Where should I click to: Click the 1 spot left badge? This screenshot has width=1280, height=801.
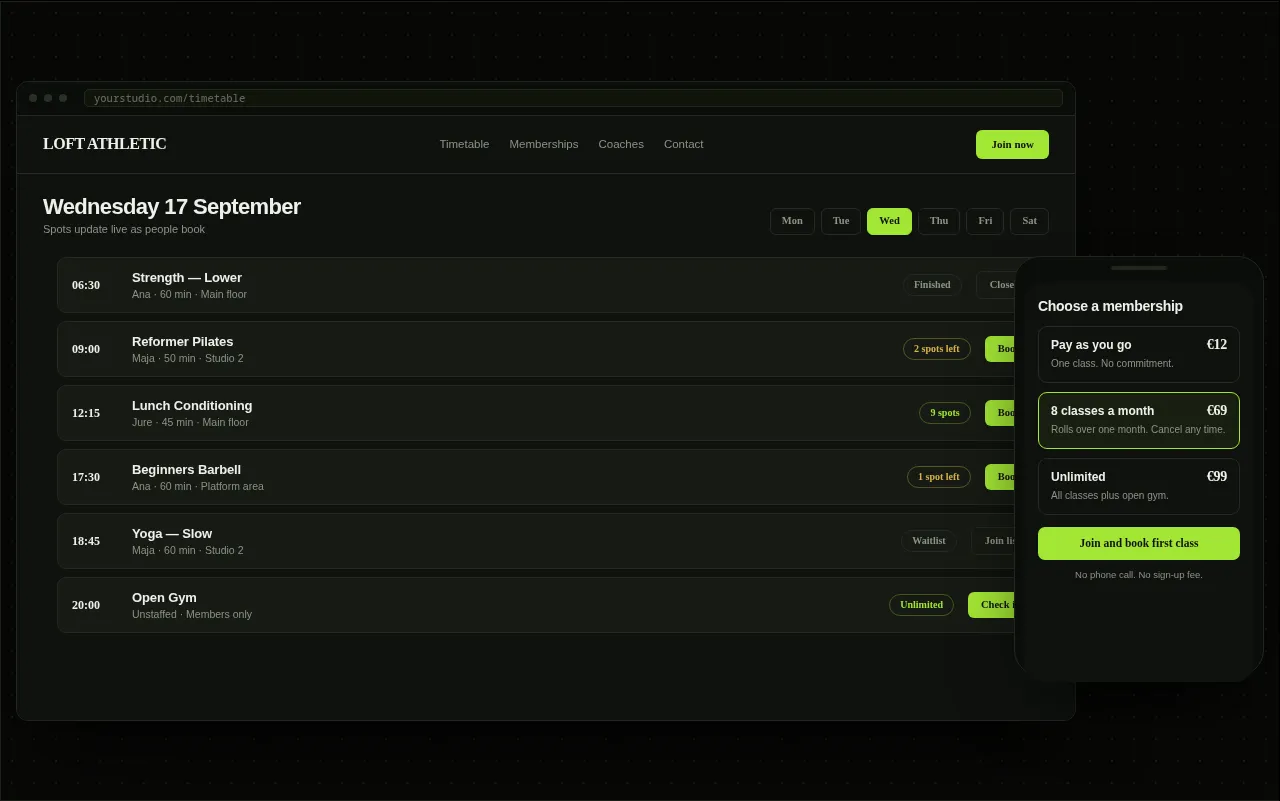coord(939,477)
